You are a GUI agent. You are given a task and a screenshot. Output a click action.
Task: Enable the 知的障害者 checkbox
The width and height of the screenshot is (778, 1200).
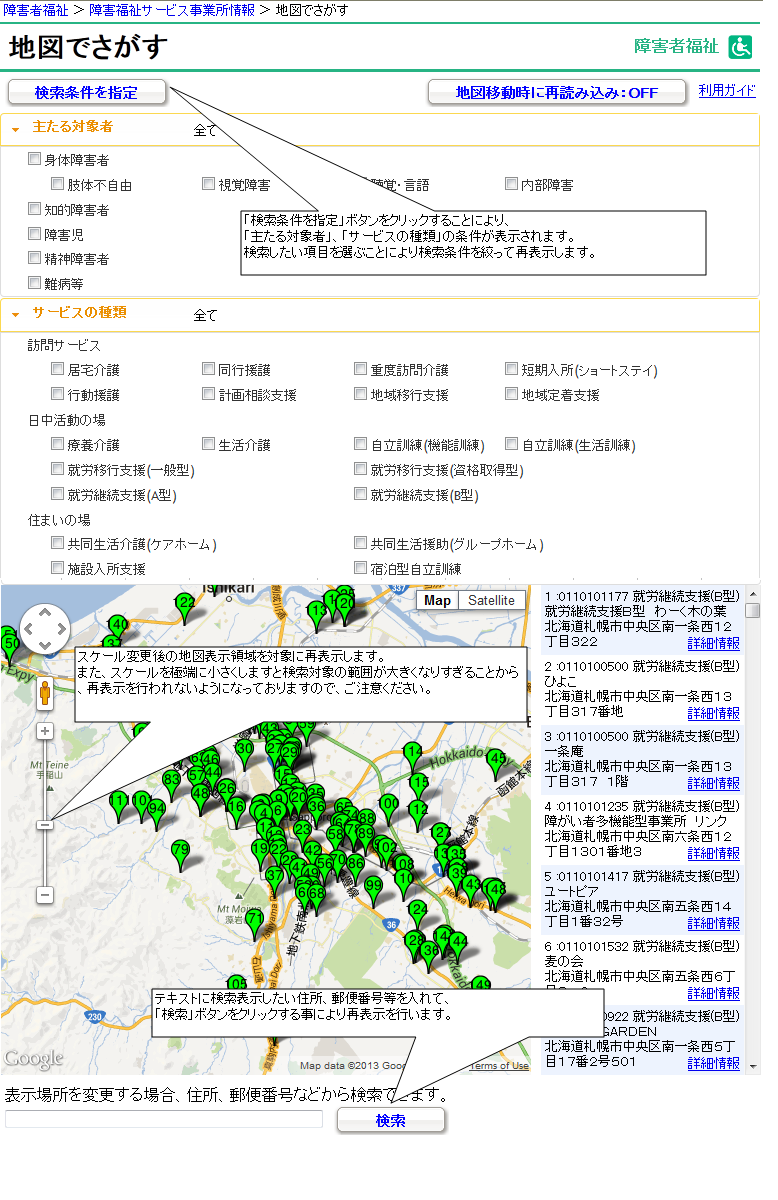click(x=35, y=209)
